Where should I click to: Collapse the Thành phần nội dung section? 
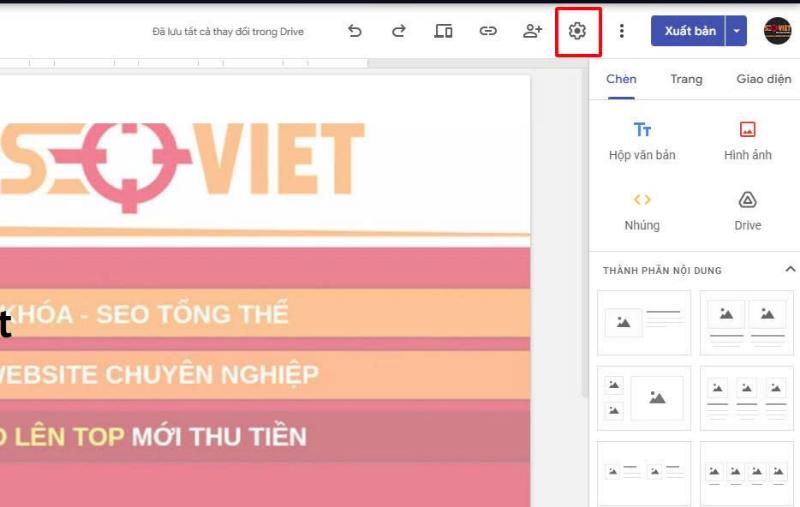(790, 269)
